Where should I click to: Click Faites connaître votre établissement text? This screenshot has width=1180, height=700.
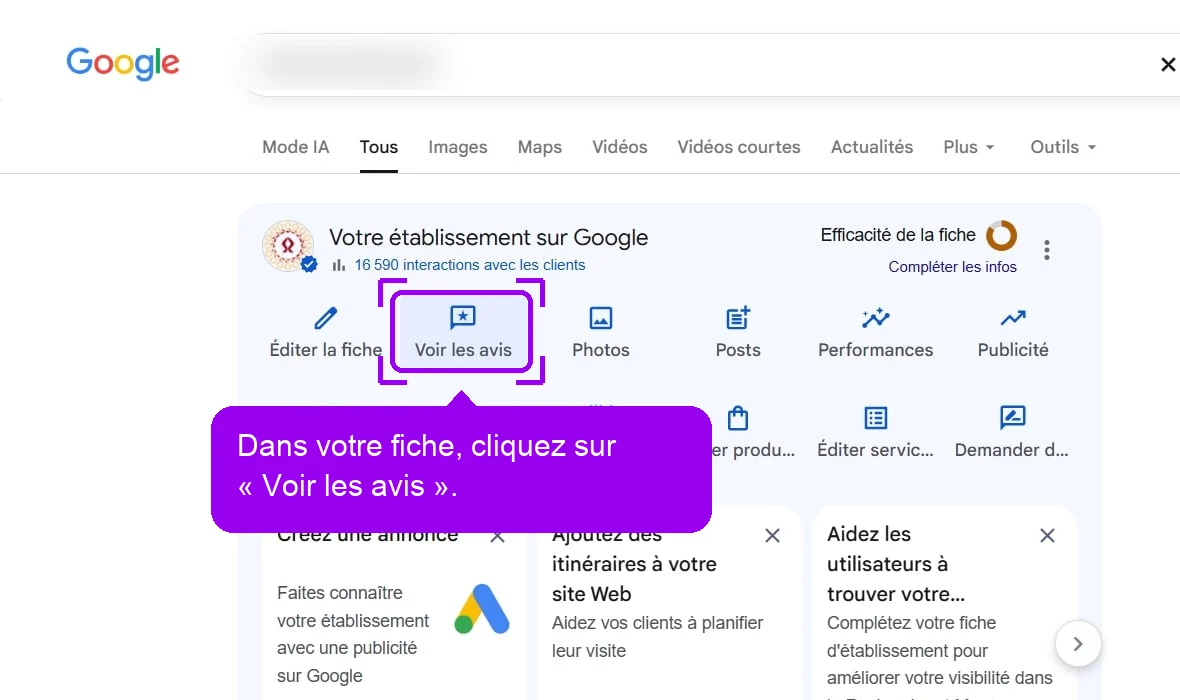pos(352,635)
